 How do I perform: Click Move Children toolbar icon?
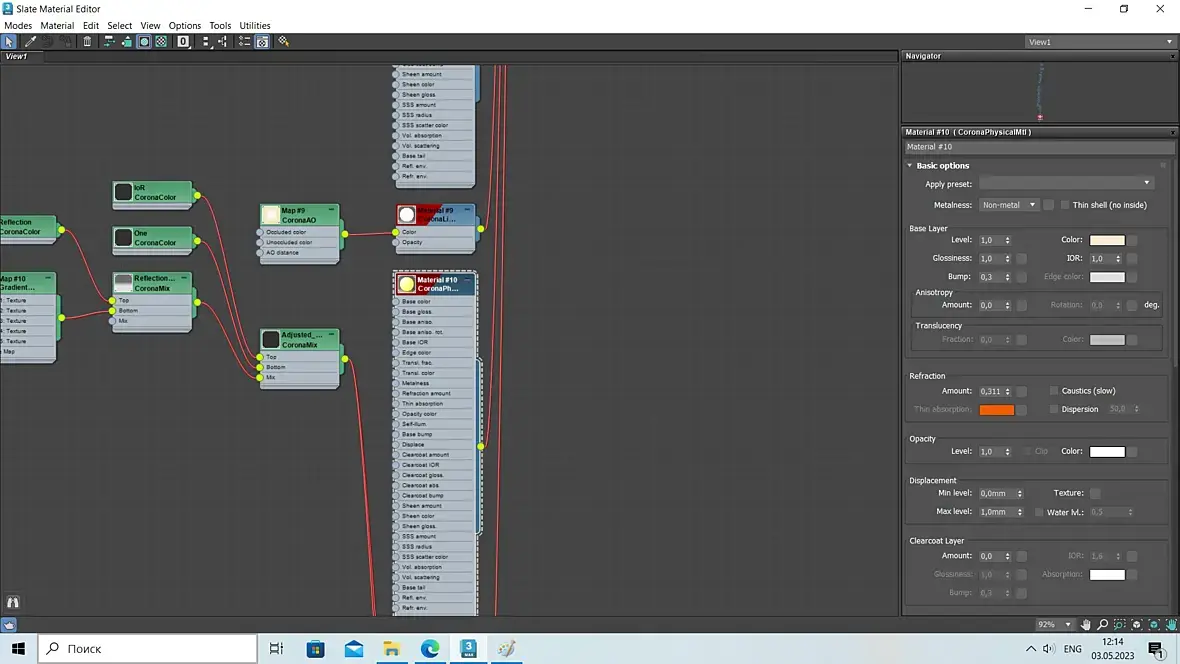pyautogui.click(x=109, y=42)
